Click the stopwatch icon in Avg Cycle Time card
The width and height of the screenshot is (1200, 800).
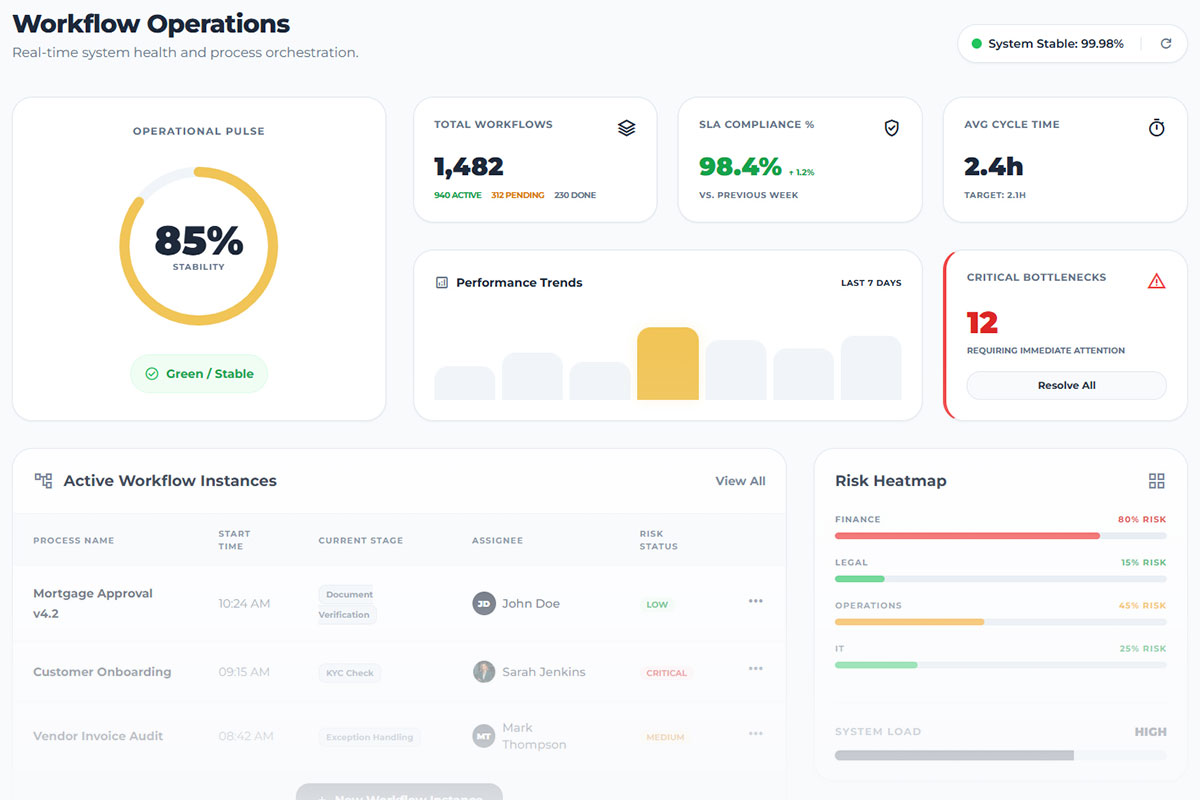pyautogui.click(x=1157, y=128)
